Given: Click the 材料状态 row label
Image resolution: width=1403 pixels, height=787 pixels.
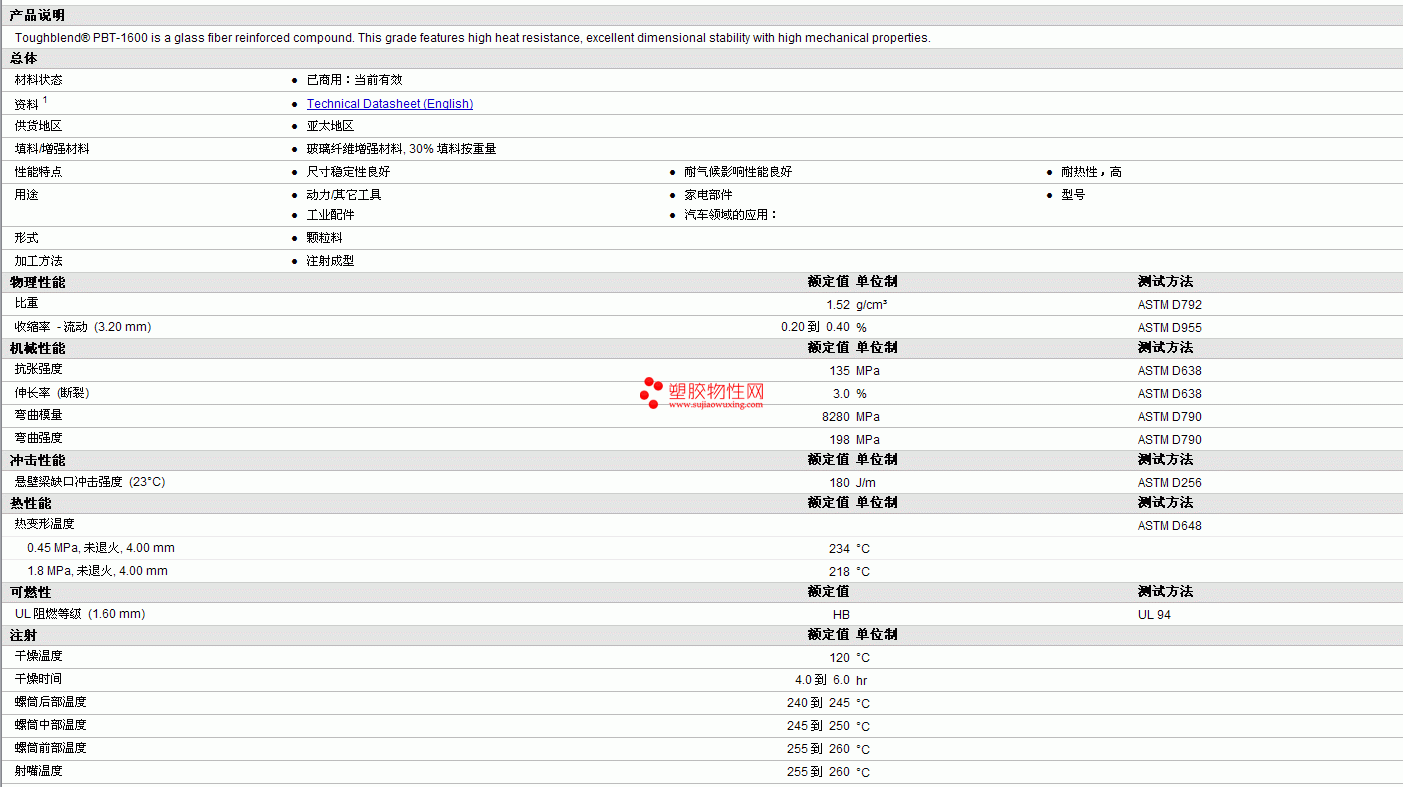Looking at the screenshot, I should 38,80.
